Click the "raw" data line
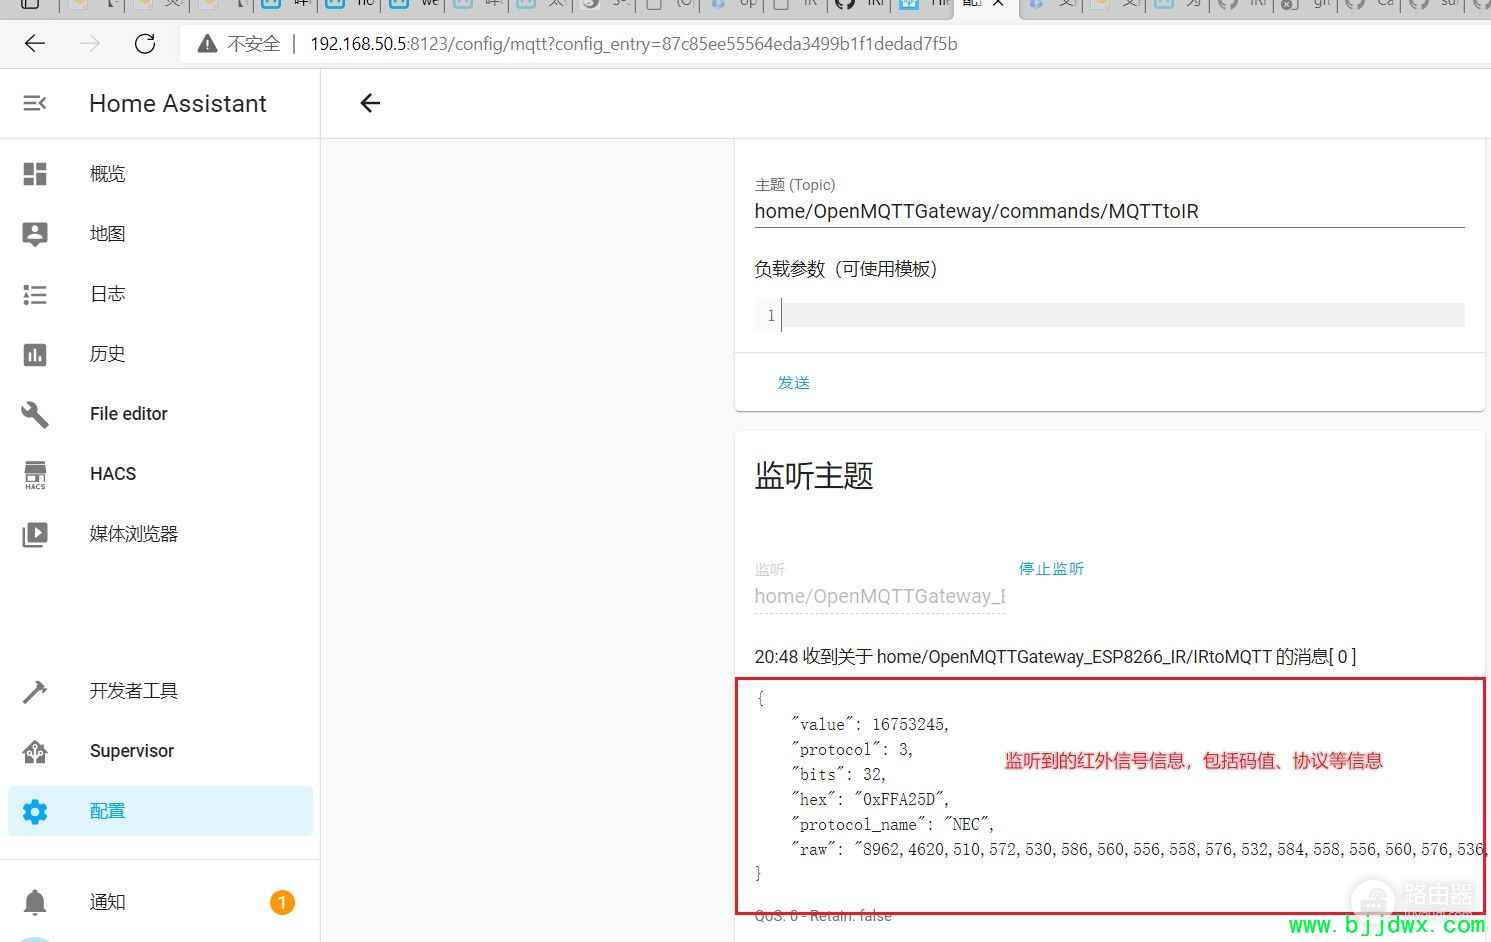This screenshot has width=1491, height=942. [1138, 849]
